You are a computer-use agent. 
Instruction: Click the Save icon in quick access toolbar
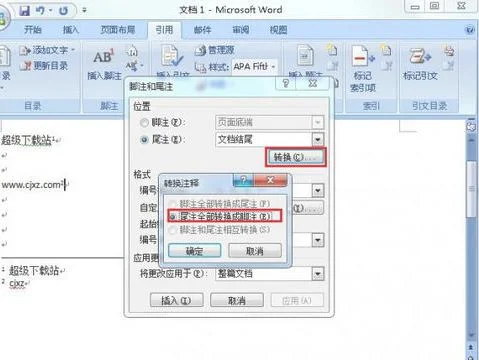24,11
